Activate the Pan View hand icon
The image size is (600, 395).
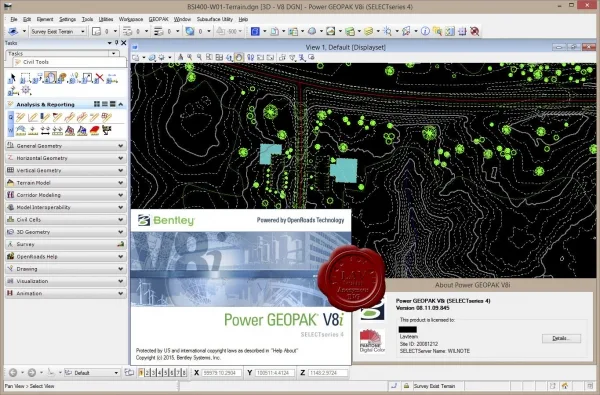click(239, 57)
